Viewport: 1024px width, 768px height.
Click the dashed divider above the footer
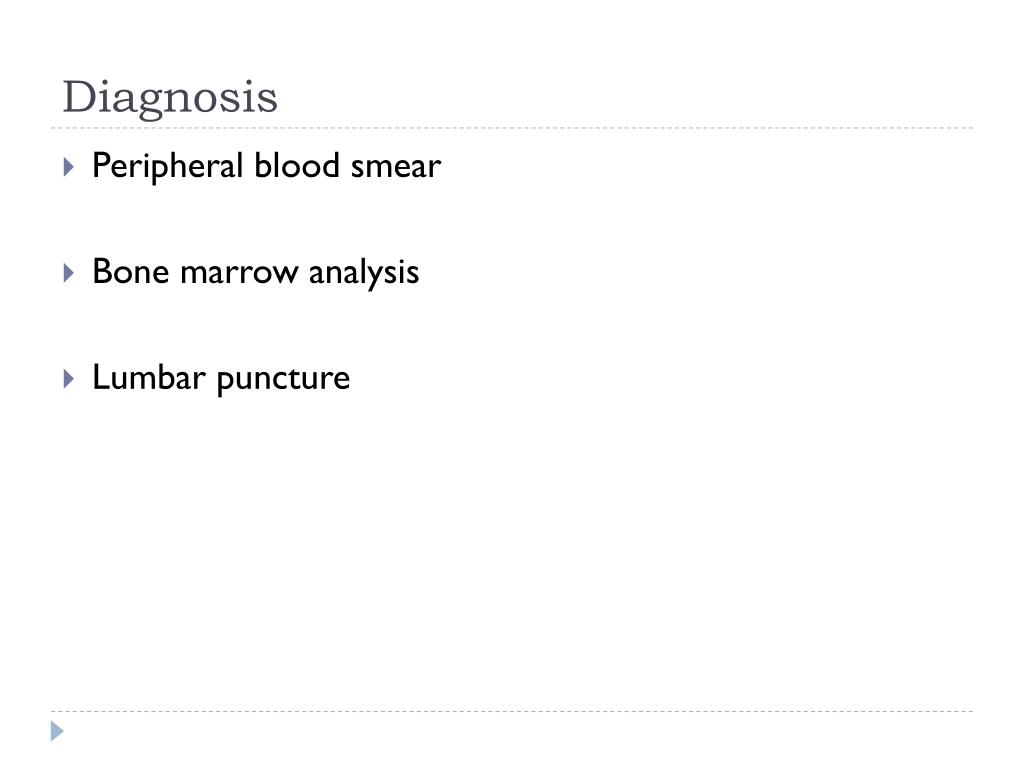512,711
